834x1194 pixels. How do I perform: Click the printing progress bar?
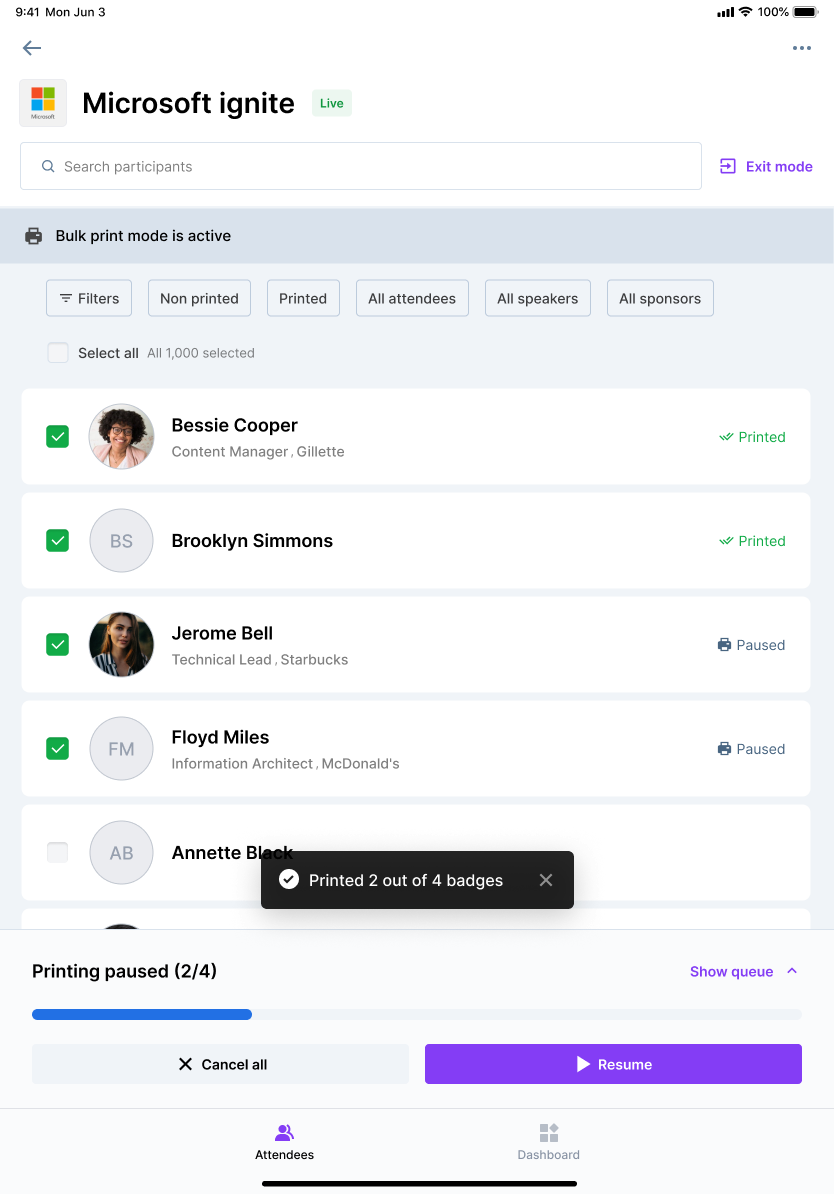(x=417, y=1014)
